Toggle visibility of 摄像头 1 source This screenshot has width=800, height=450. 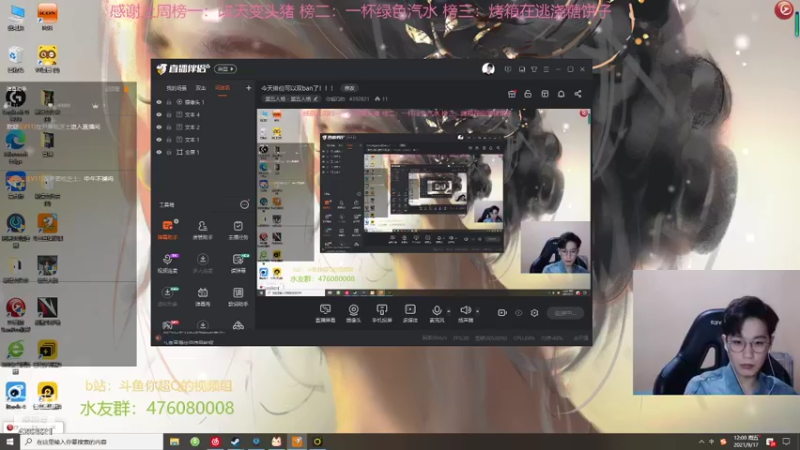coord(159,102)
